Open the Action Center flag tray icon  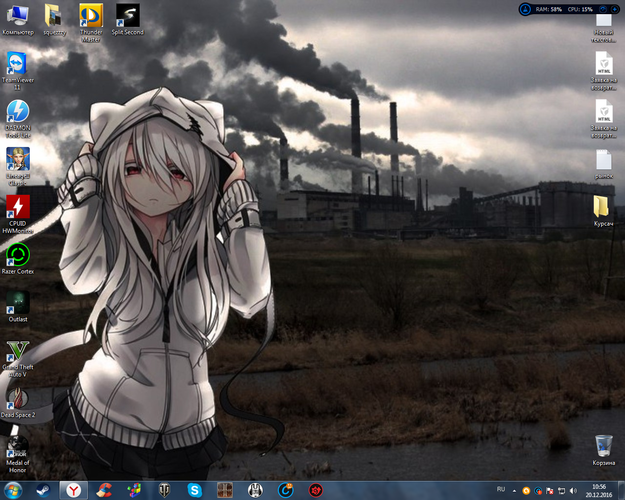(x=550, y=491)
